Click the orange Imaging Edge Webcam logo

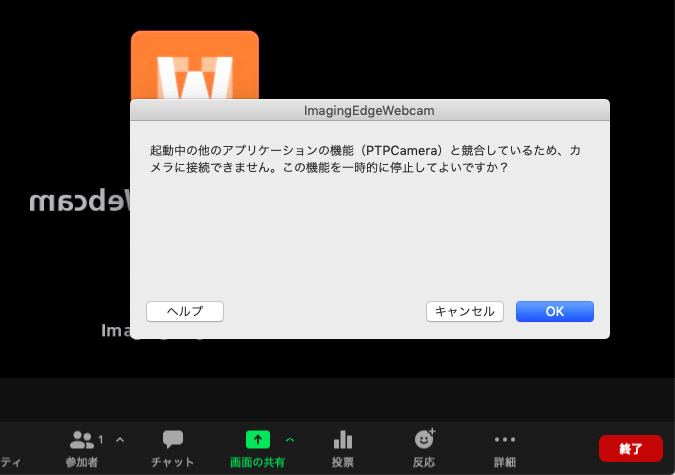[x=195, y=65]
